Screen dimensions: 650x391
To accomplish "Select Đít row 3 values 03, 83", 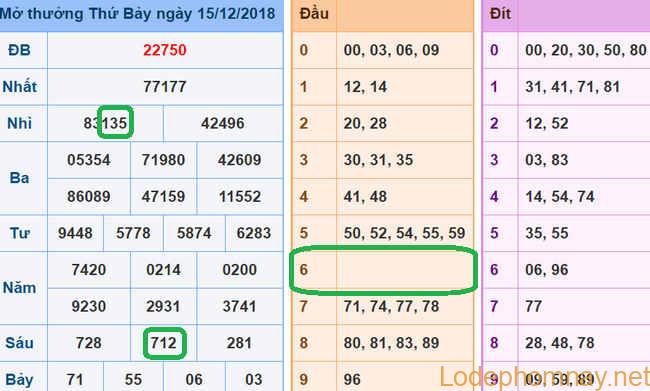I will point(546,160).
